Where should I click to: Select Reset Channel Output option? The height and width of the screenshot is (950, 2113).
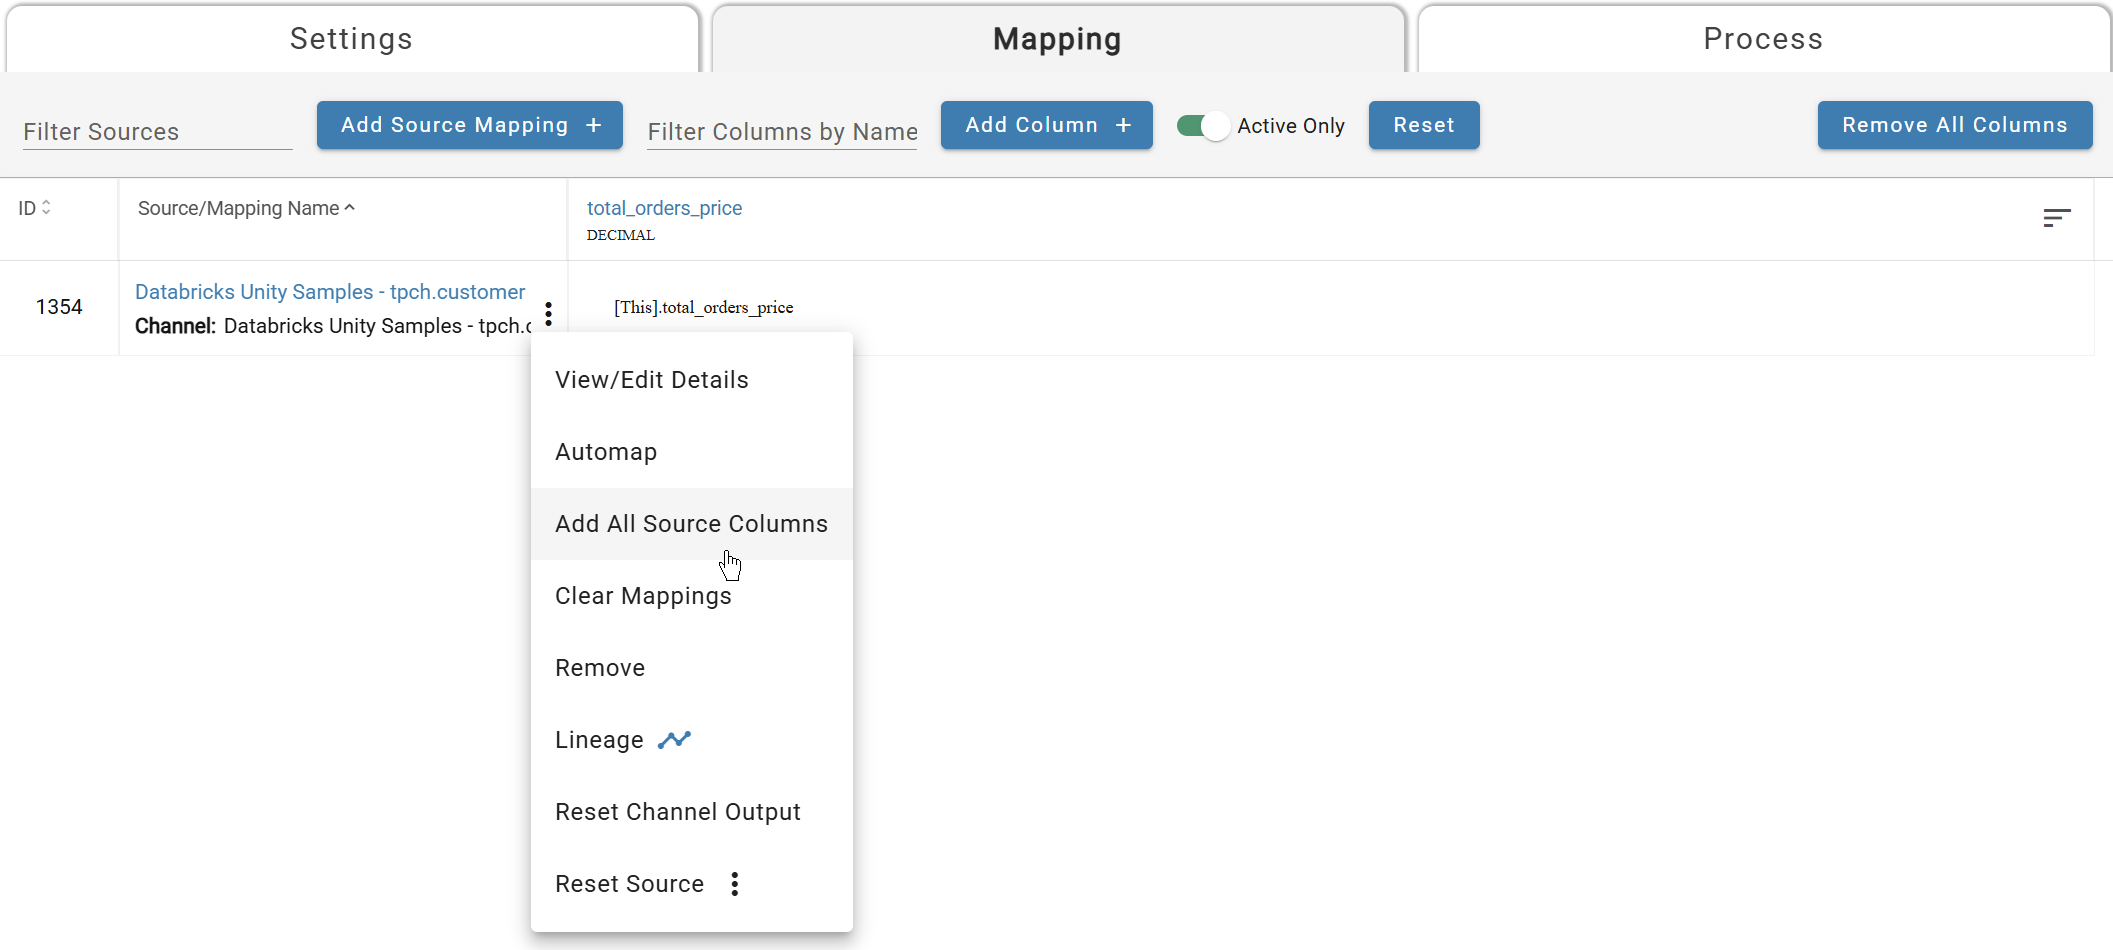tap(678, 812)
